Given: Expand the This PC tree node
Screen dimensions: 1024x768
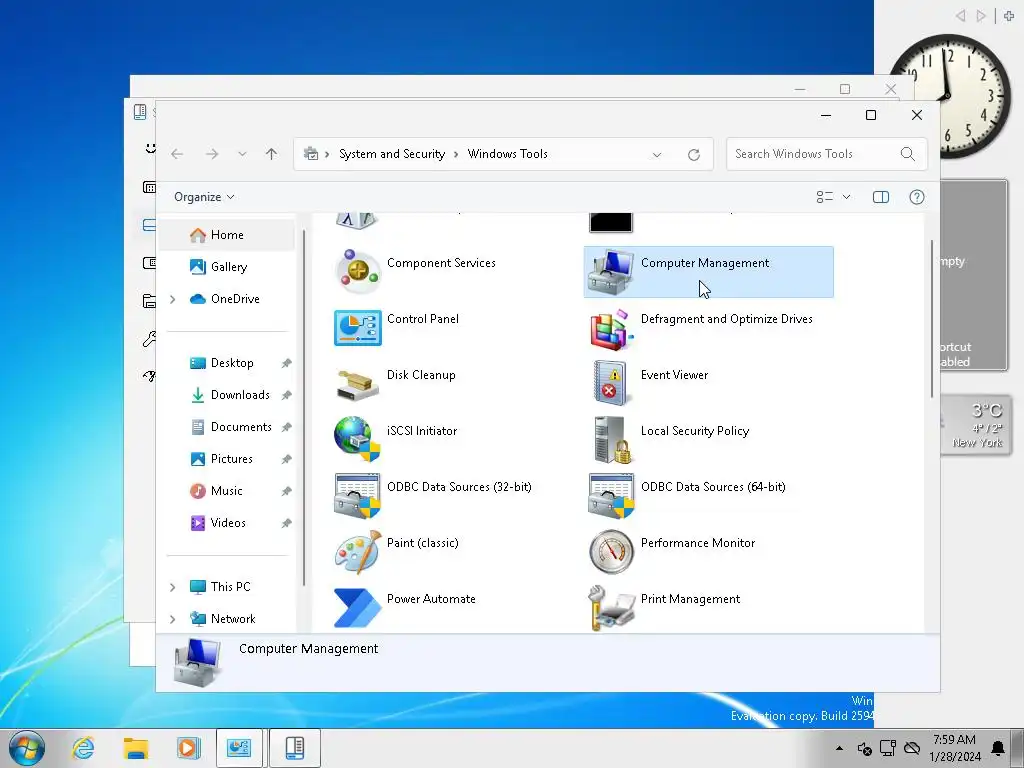Looking at the screenshot, I should 172,587.
